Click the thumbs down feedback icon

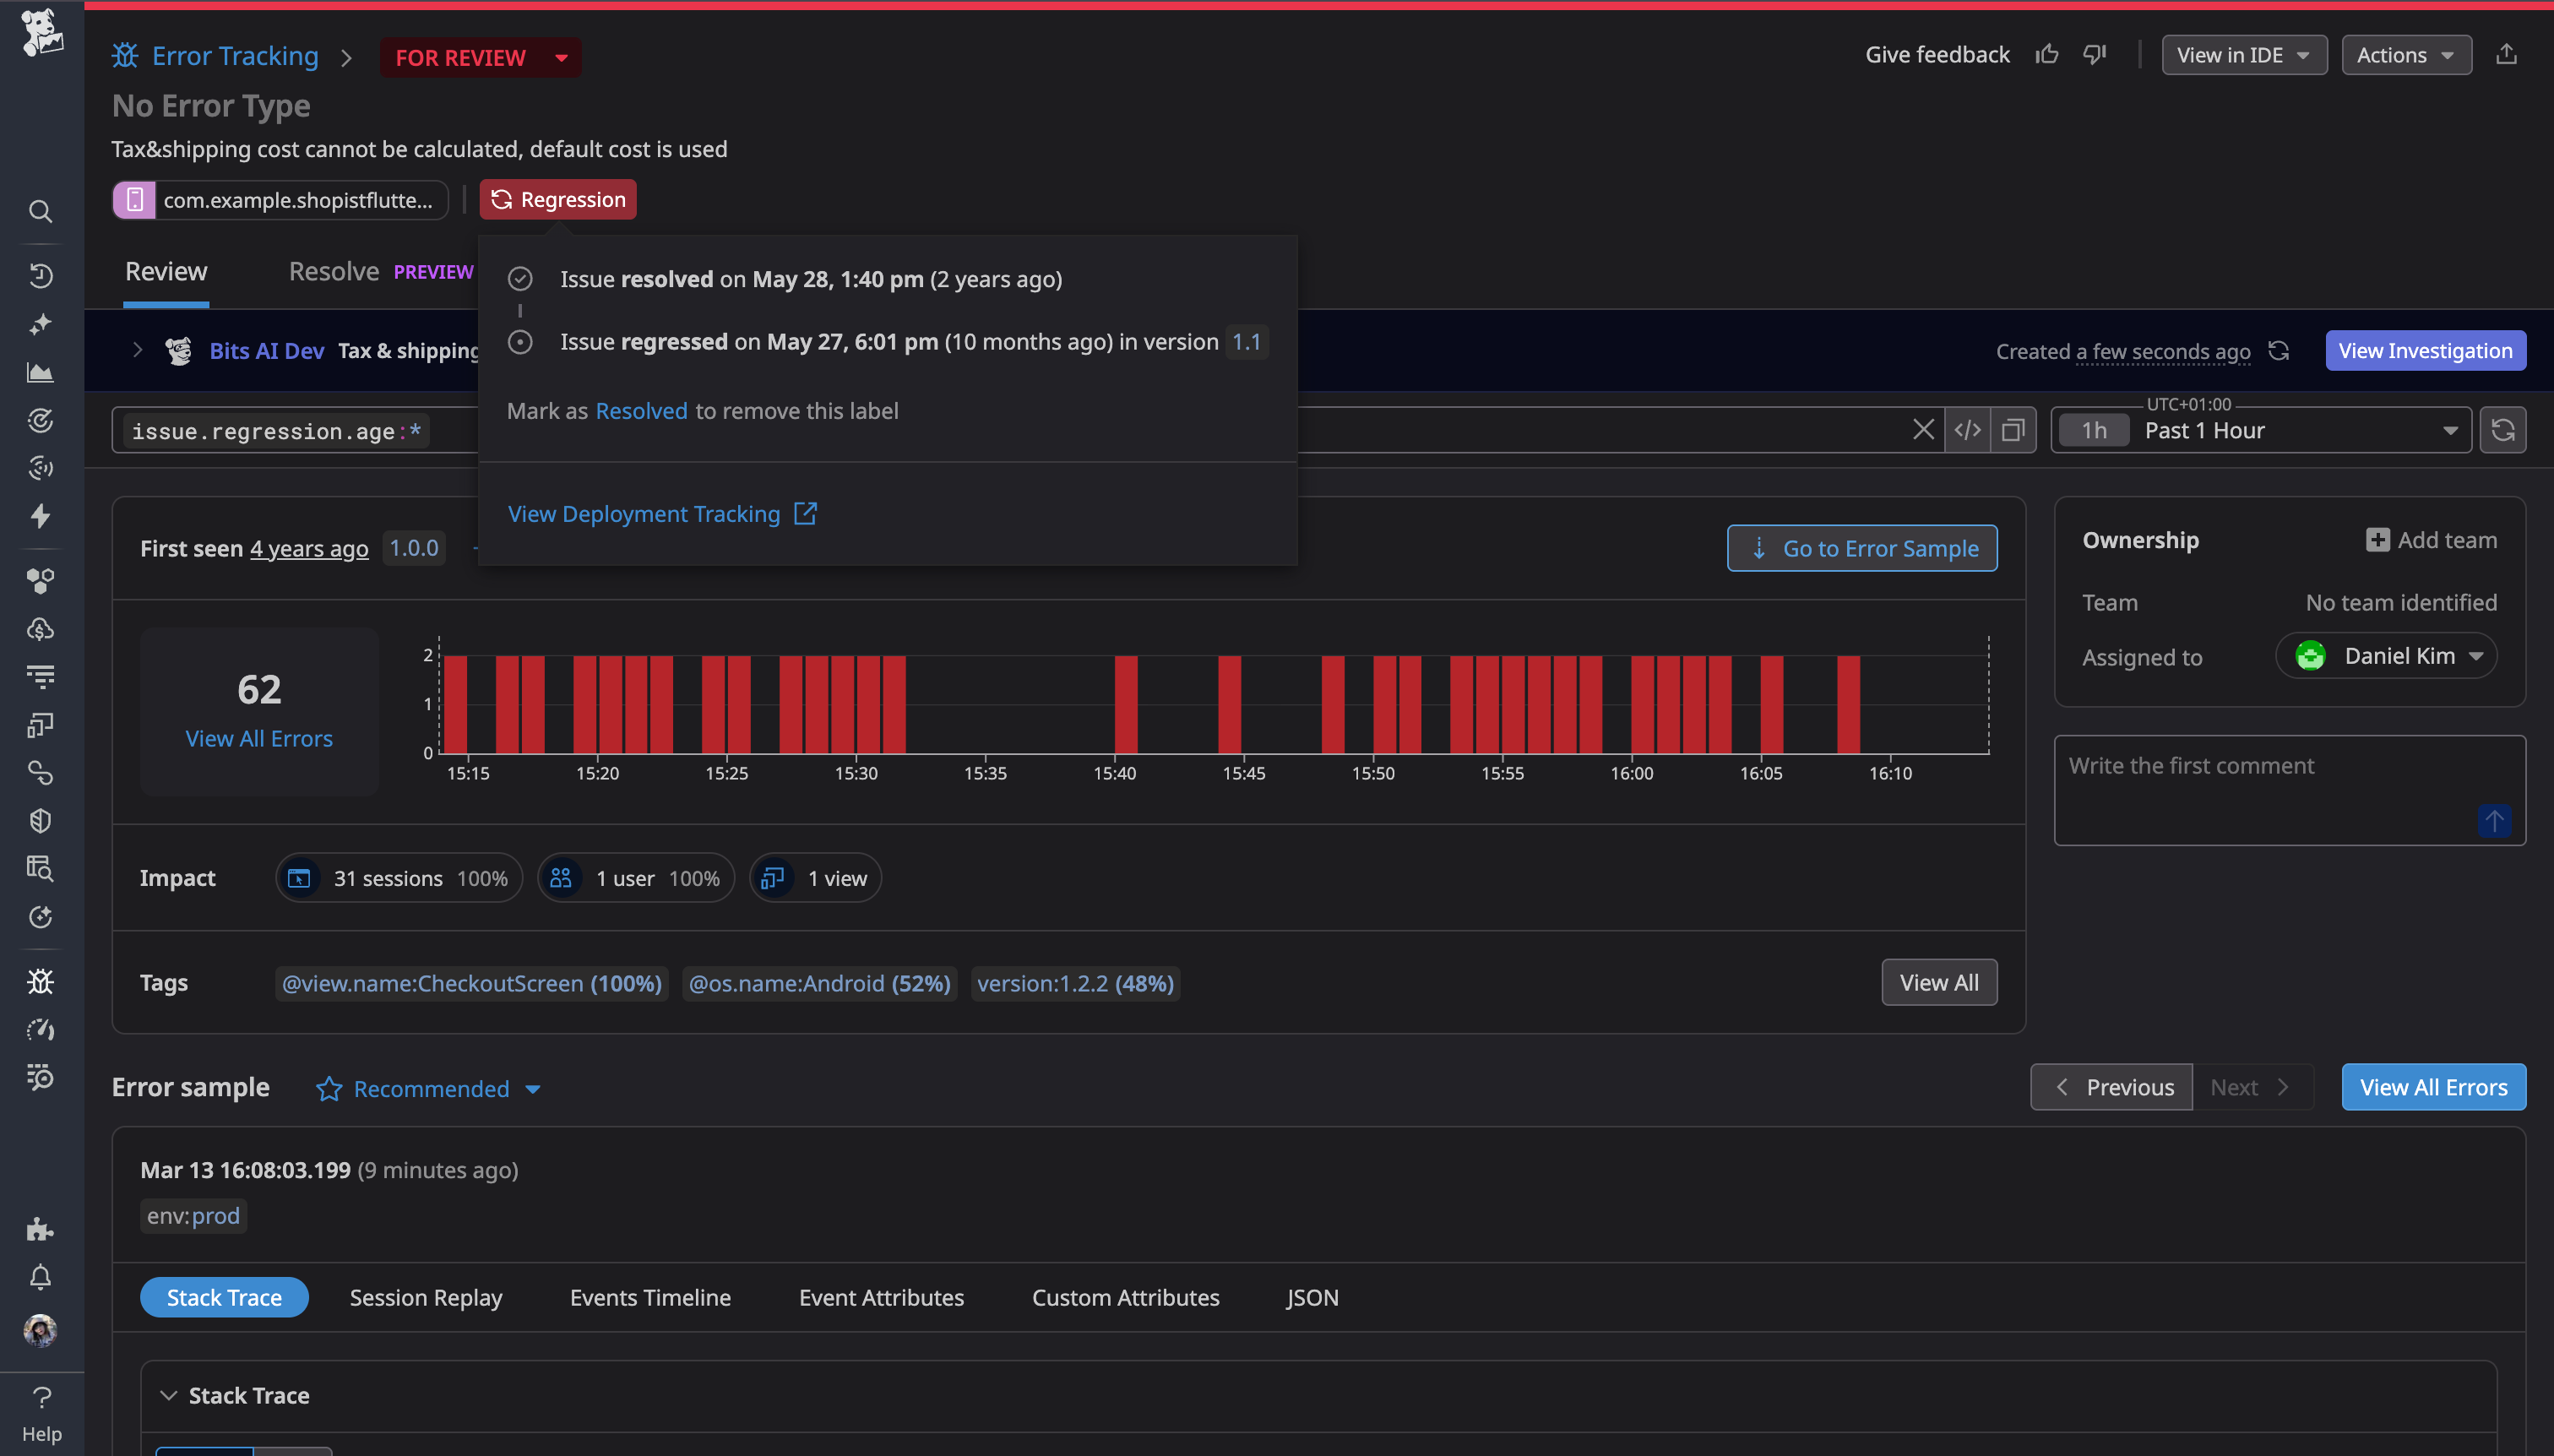(x=2094, y=55)
